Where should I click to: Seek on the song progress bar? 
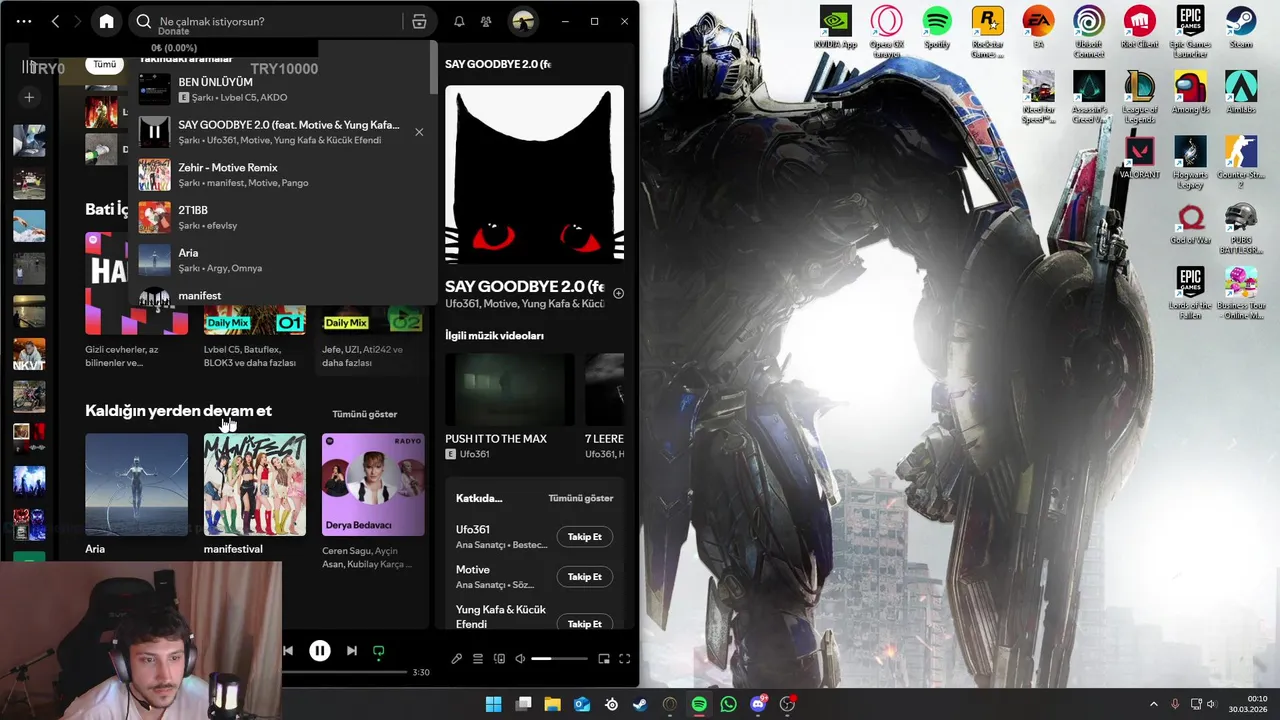click(345, 672)
